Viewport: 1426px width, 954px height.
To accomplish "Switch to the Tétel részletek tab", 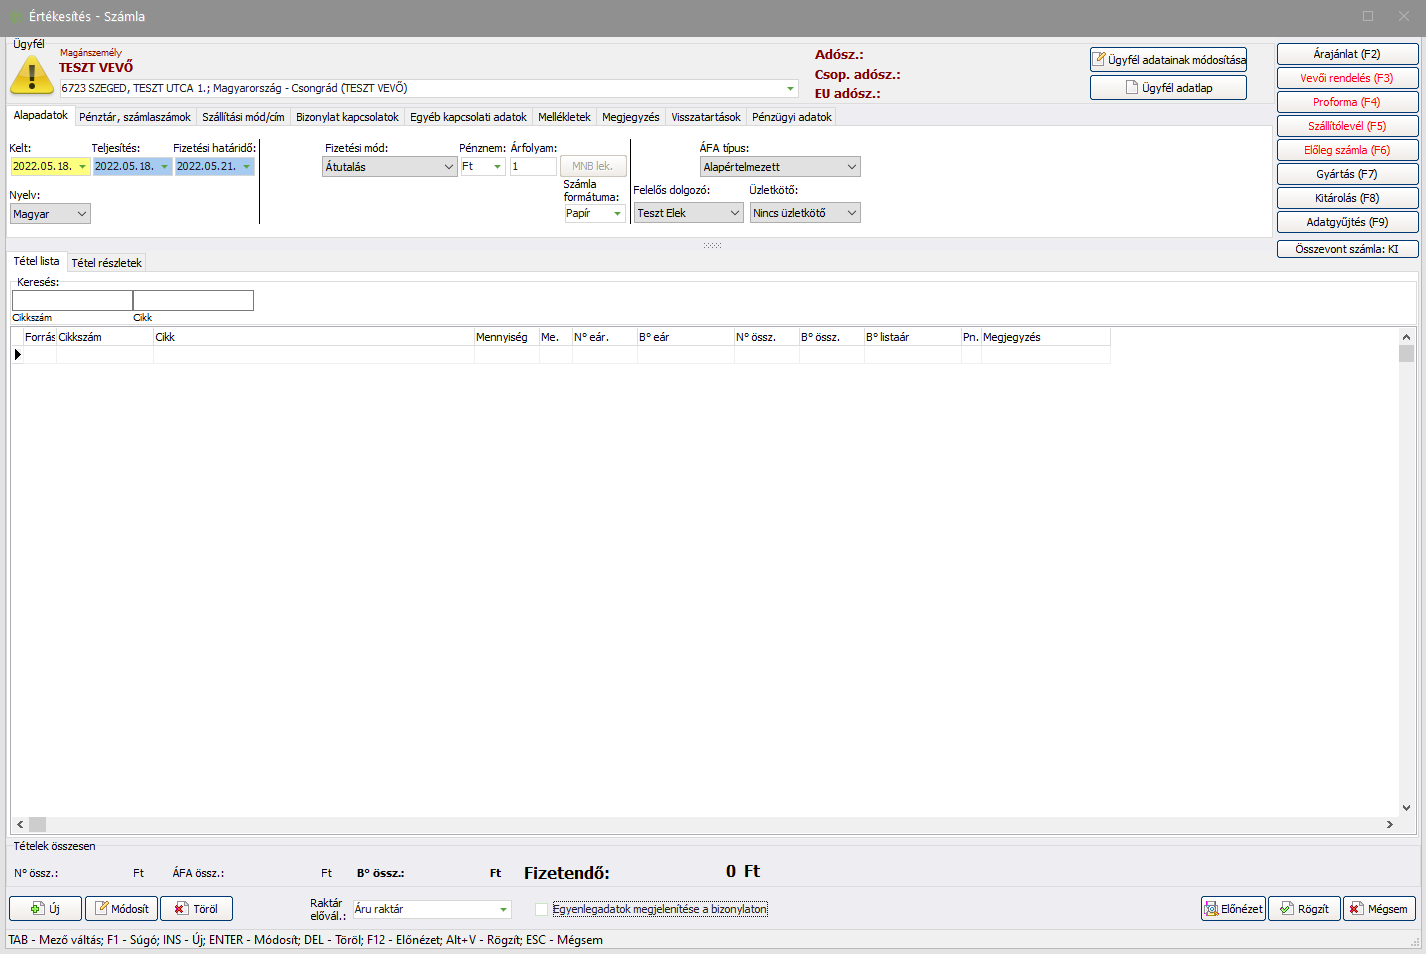I will point(106,263).
